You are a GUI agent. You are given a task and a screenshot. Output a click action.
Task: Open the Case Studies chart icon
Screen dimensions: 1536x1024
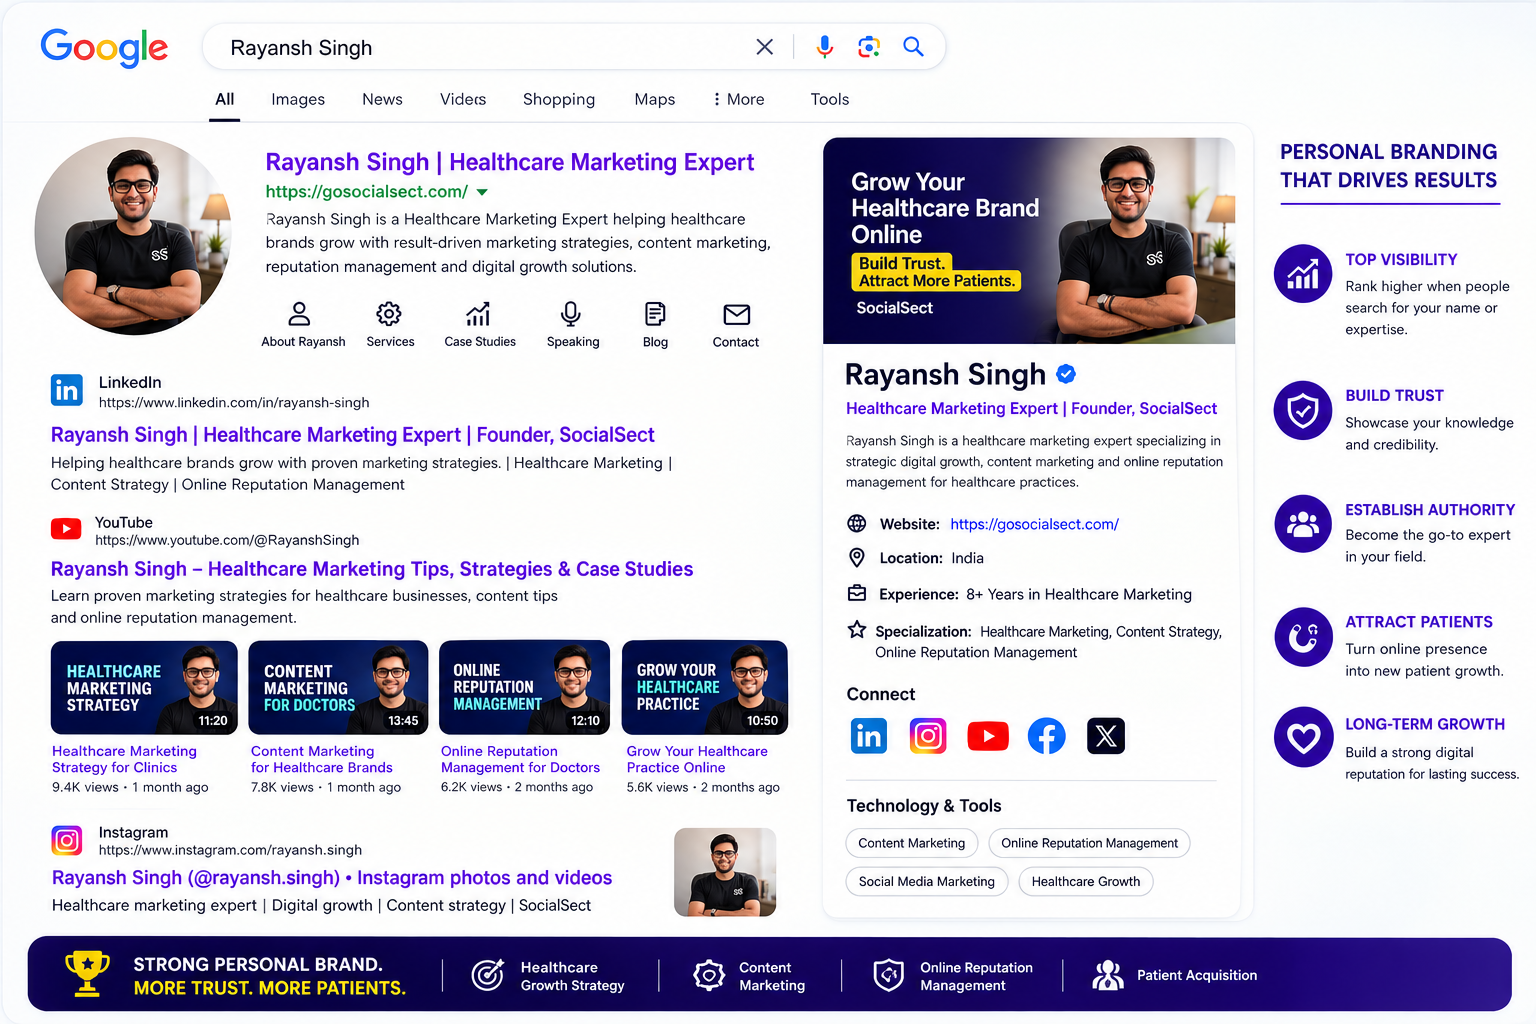point(478,314)
